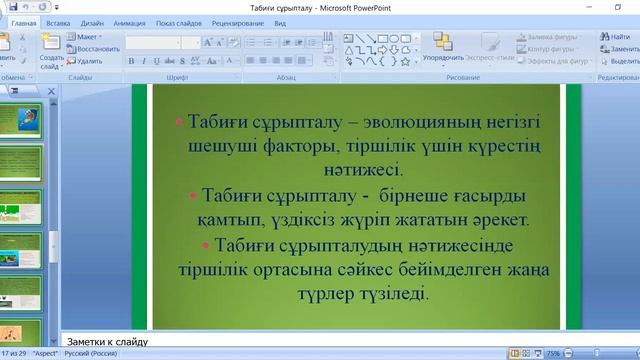The image size is (640, 360).
Task: Click the Восстановить slide button
Action: point(93,49)
